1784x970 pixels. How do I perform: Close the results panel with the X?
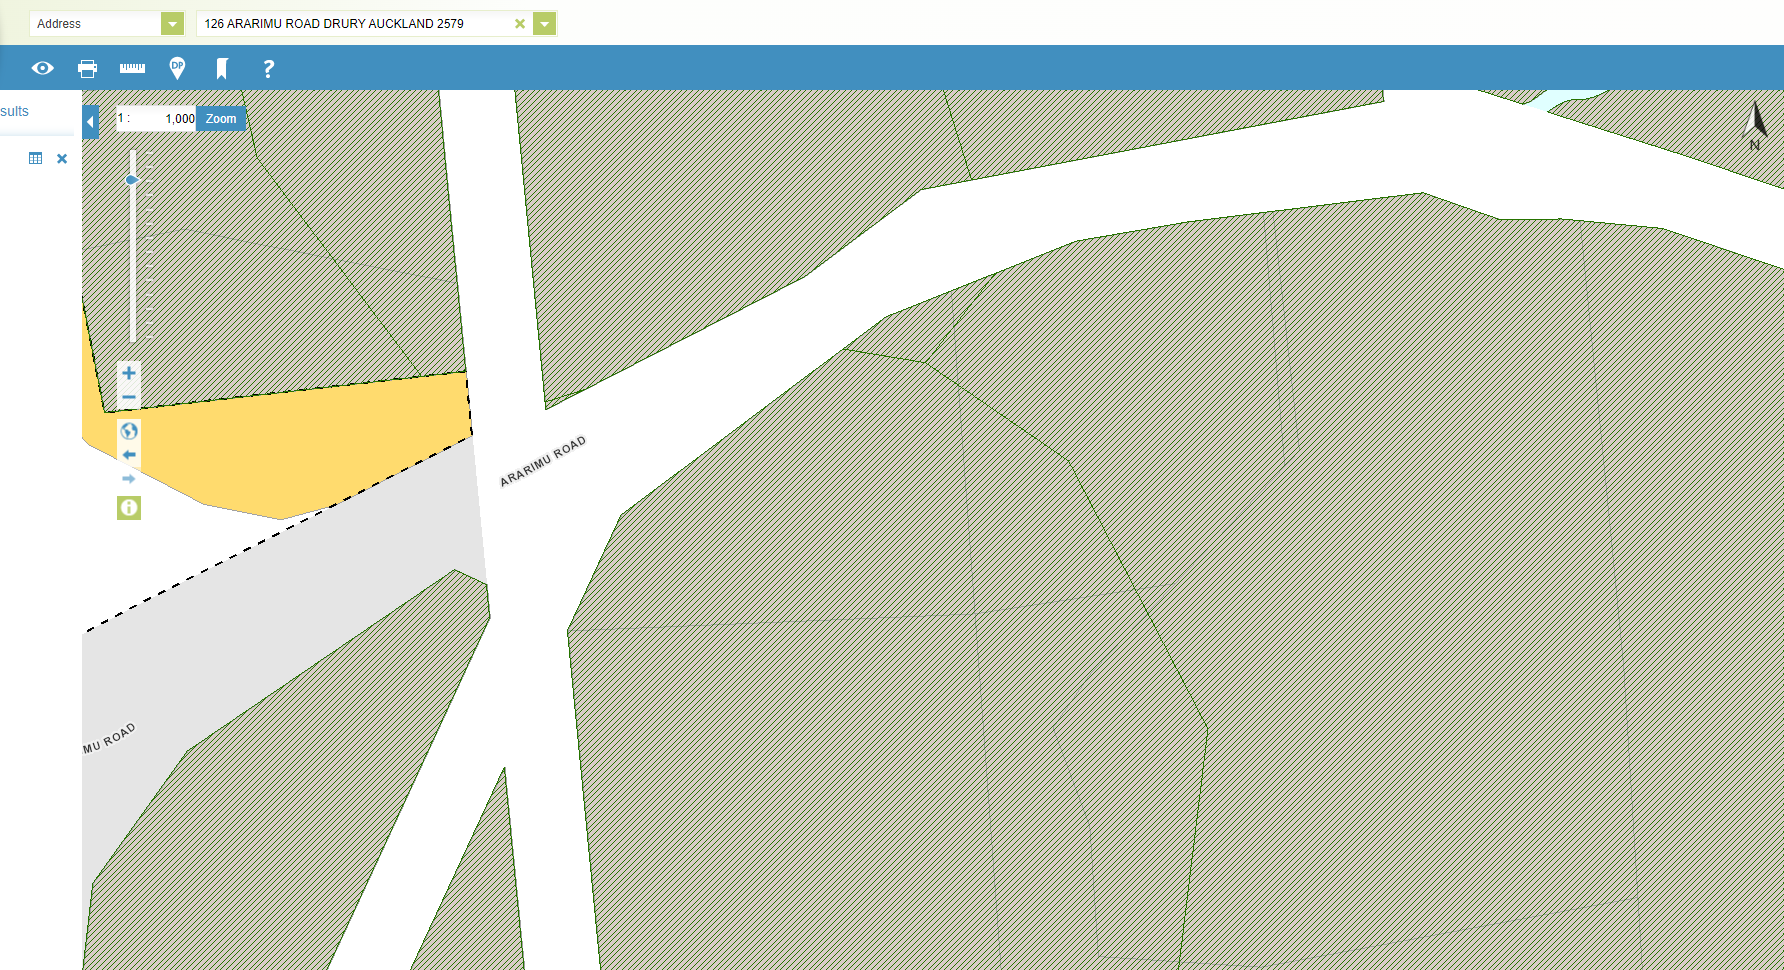click(62, 158)
